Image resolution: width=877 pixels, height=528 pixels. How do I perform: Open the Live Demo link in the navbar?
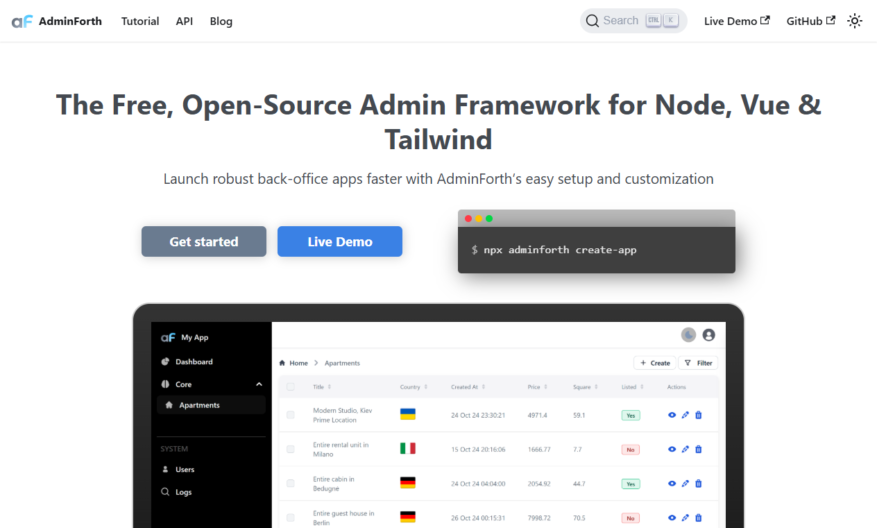(737, 21)
